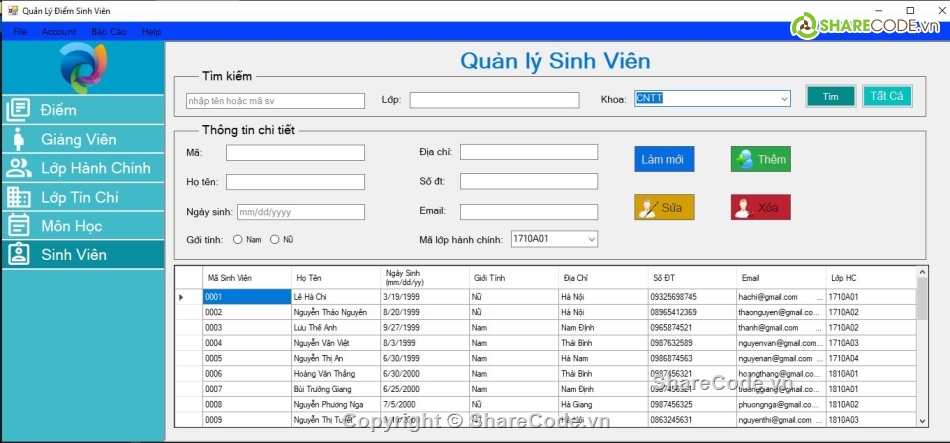Select row selector for student 0001
Viewport: 950px width, 443px height.
click(x=183, y=297)
